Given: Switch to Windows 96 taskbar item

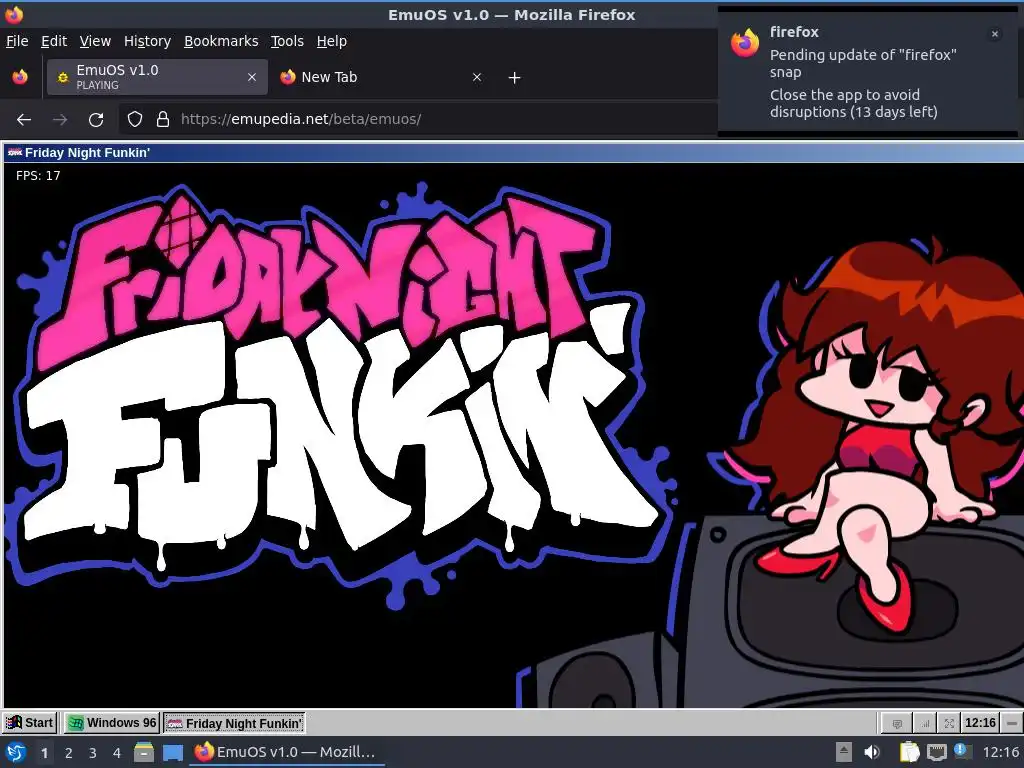Looking at the screenshot, I should click(112, 723).
